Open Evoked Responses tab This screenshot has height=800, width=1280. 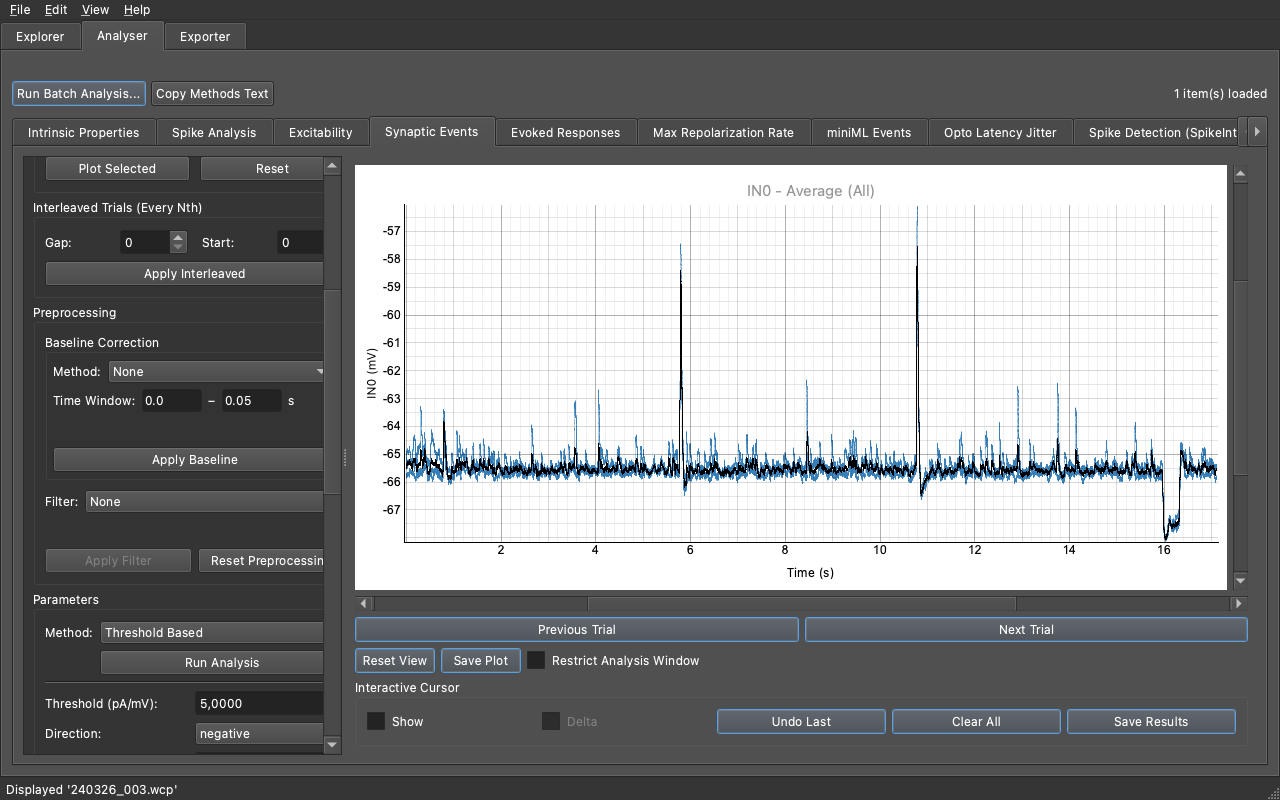tap(566, 132)
